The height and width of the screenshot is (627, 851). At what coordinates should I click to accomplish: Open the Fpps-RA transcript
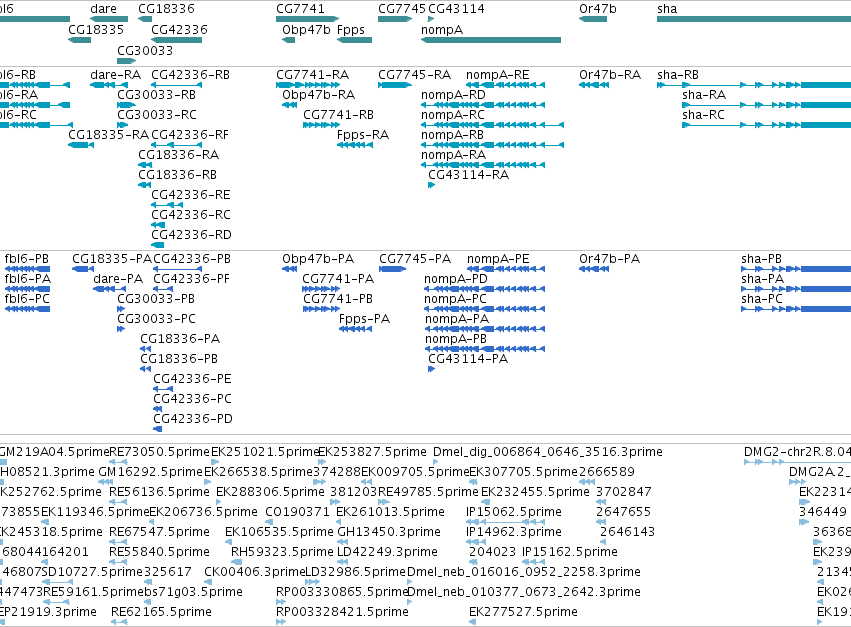click(355, 145)
